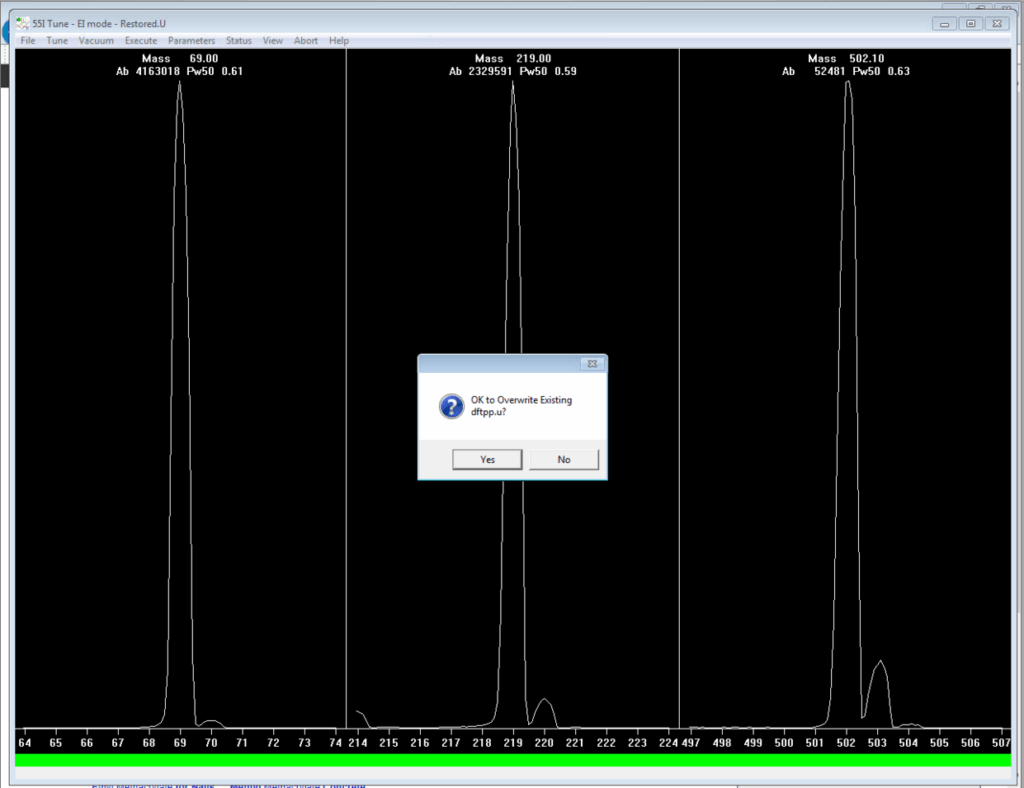This screenshot has width=1024, height=788.
Task: Select Abort from the menu bar
Action: (x=305, y=40)
